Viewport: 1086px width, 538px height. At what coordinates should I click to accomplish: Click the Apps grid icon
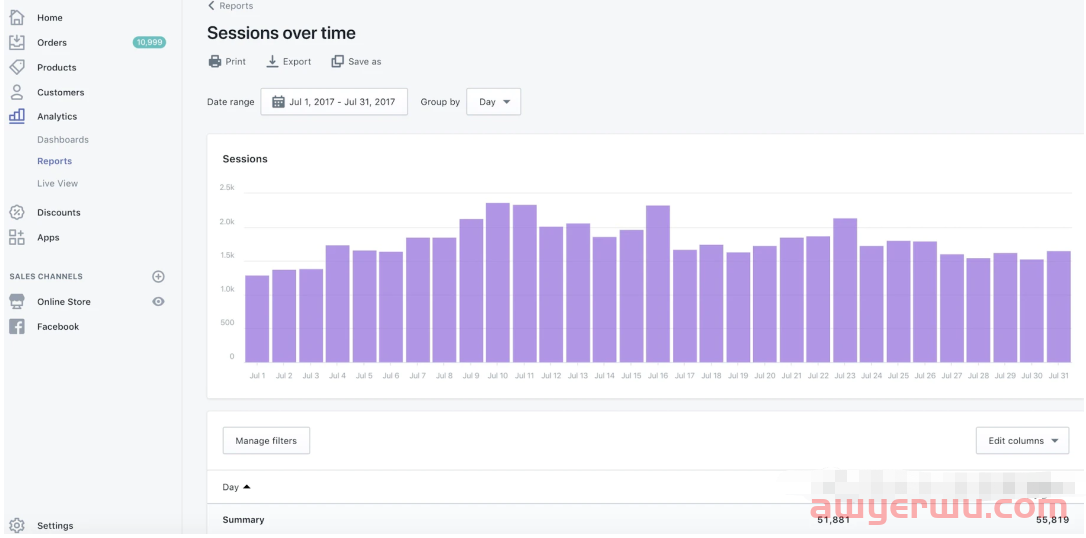coord(17,237)
